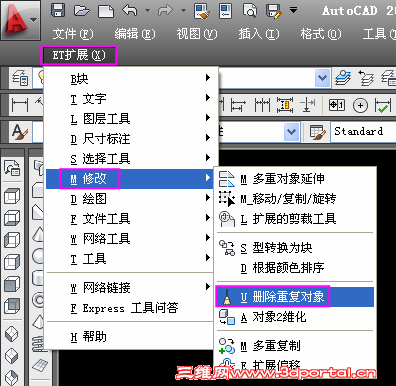The width and height of the screenshot is (396, 386).
Task: Select A 对象2维化 command
Action: [295, 317]
